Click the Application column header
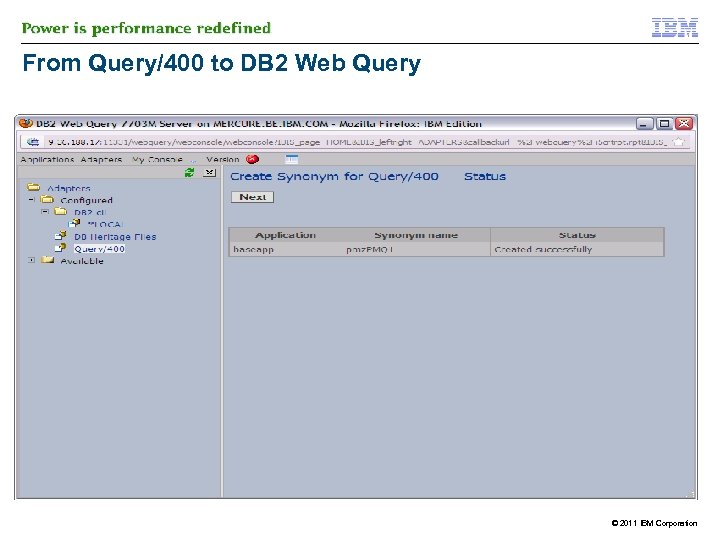Screen dimensions: 720x540 click(285, 235)
